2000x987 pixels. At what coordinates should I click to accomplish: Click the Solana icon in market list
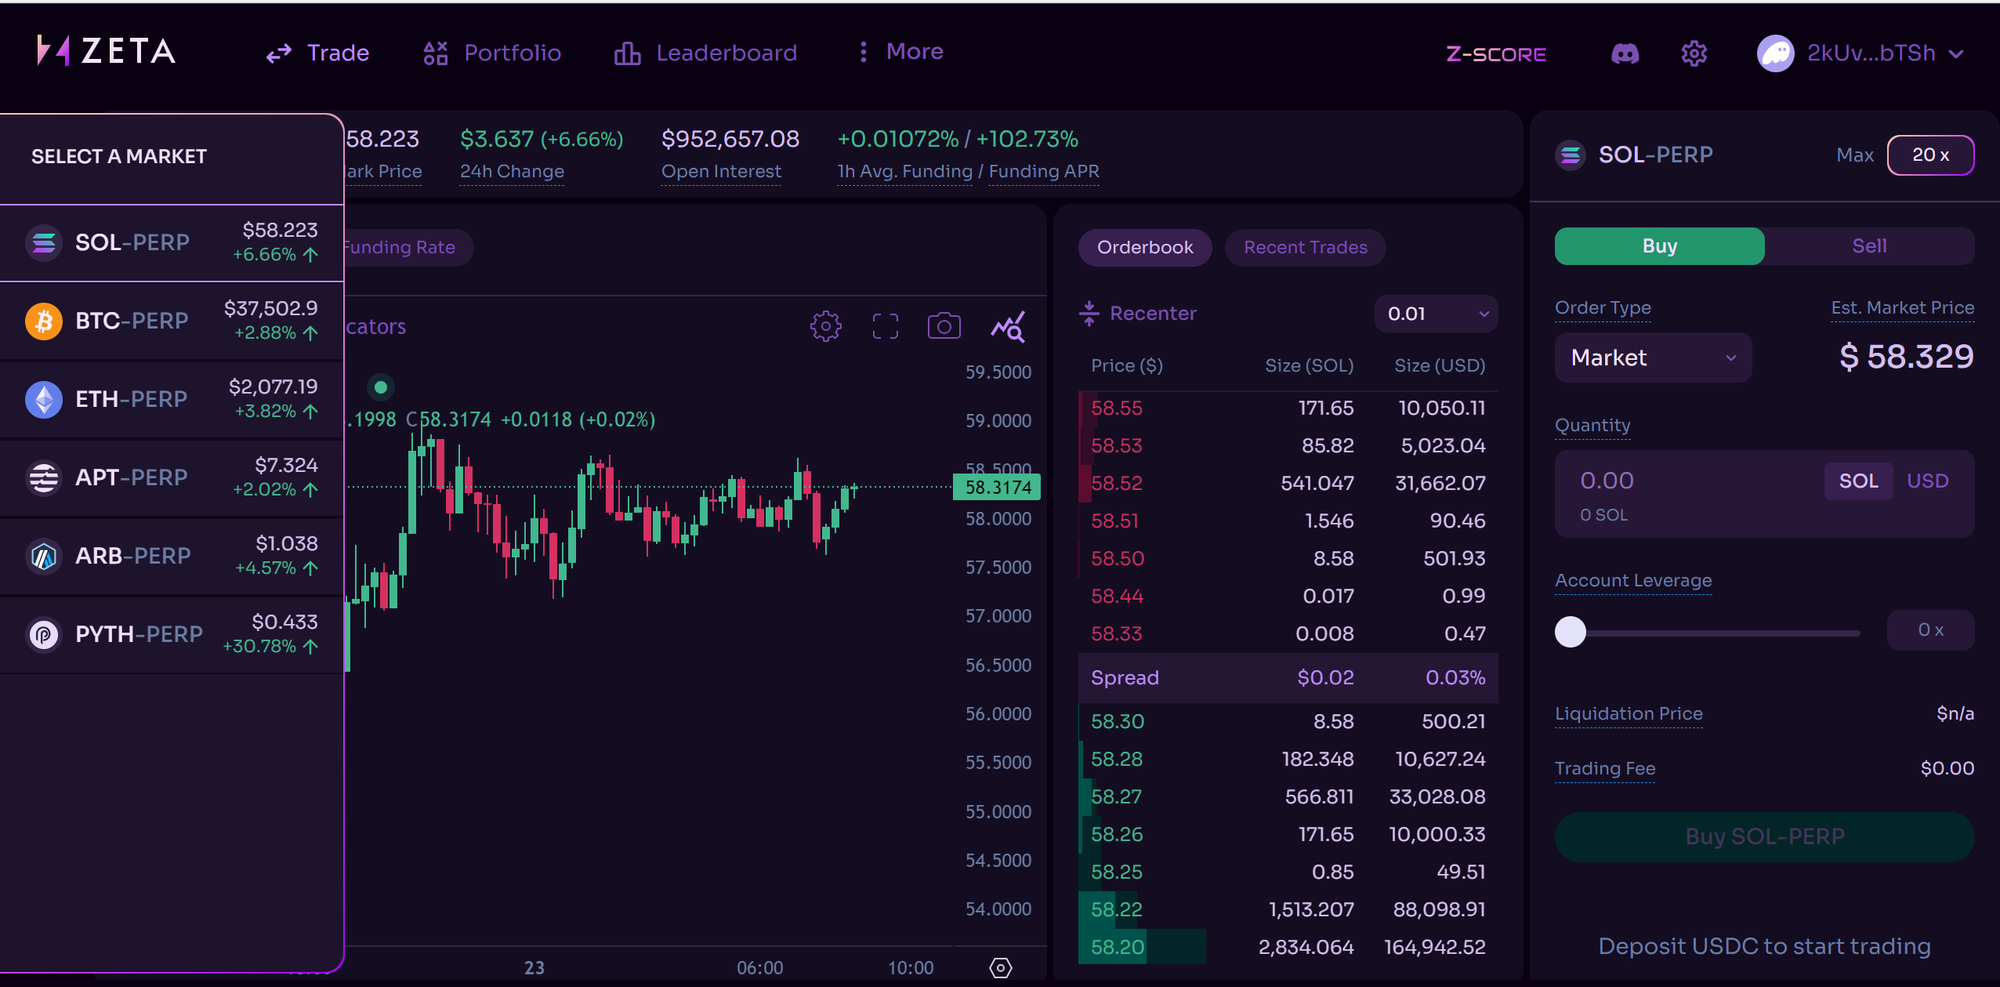(44, 243)
